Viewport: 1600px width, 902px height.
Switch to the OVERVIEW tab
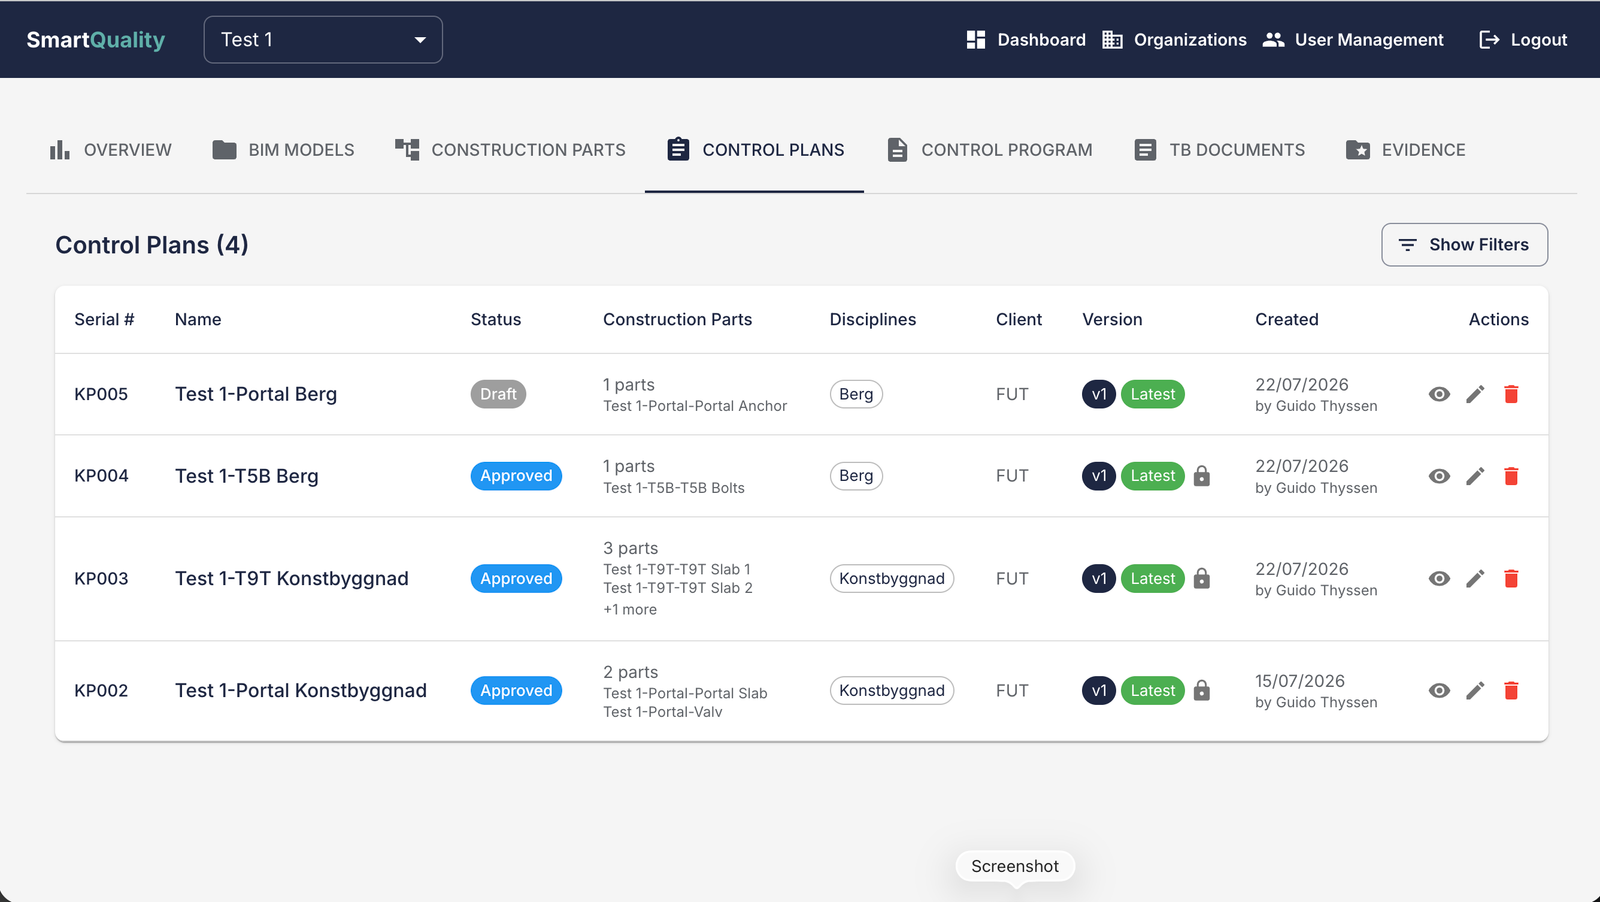point(111,150)
